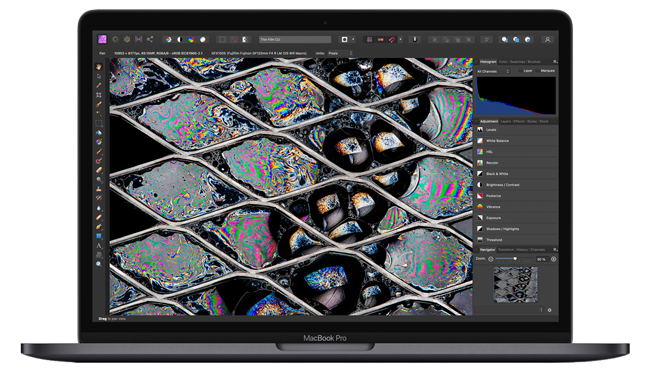Switch to the Export persona icon

point(150,39)
